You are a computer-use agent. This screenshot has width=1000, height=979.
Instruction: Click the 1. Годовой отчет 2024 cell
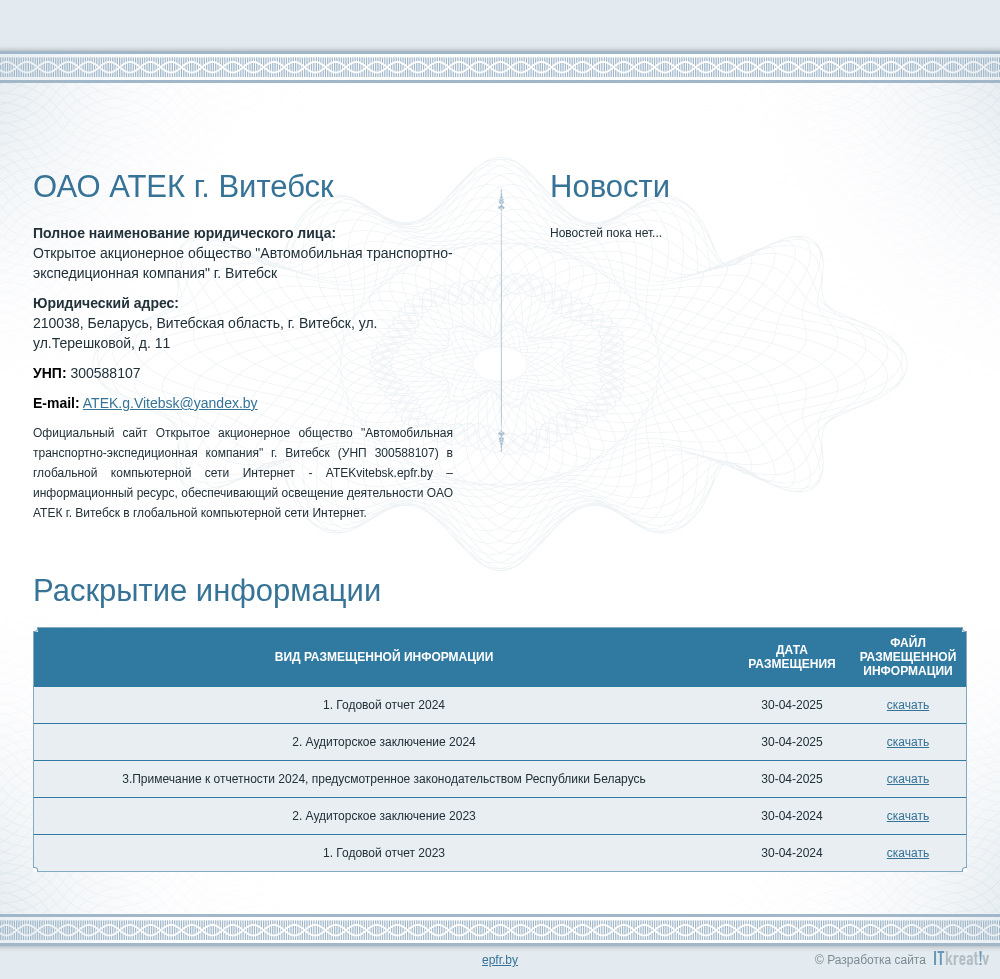click(384, 705)
